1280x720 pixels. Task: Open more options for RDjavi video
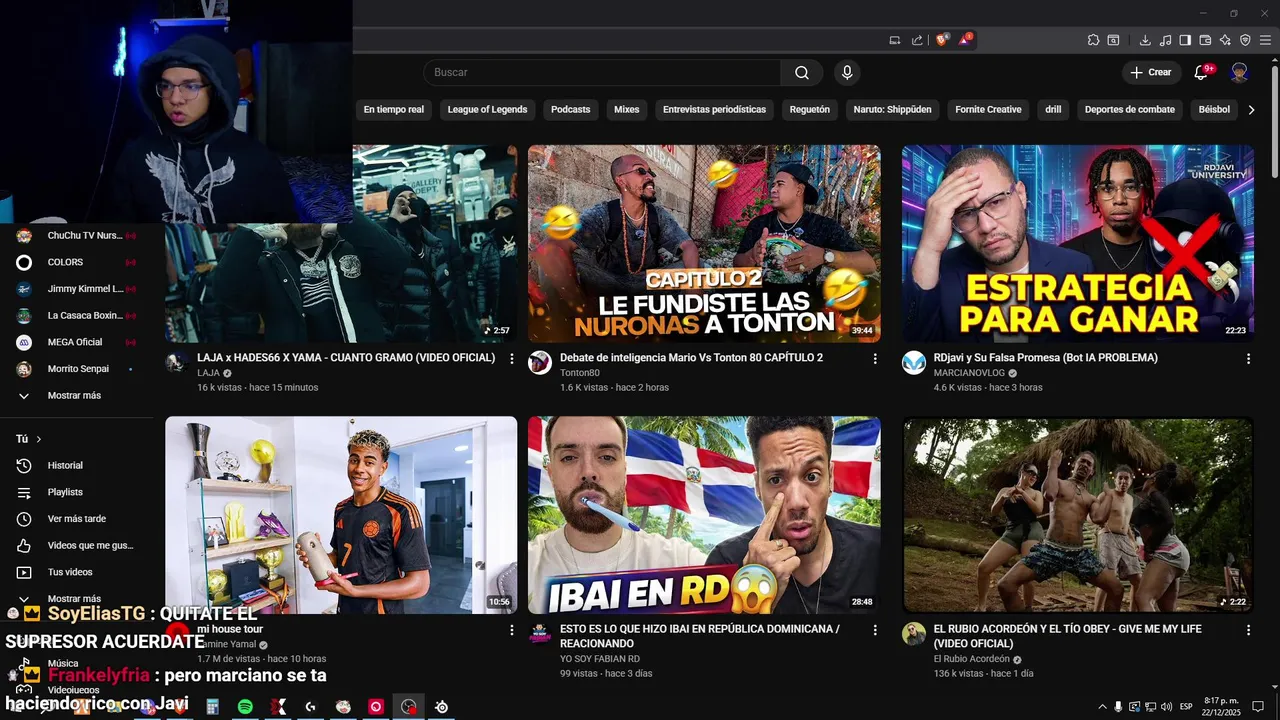(x=1248, y=358)
